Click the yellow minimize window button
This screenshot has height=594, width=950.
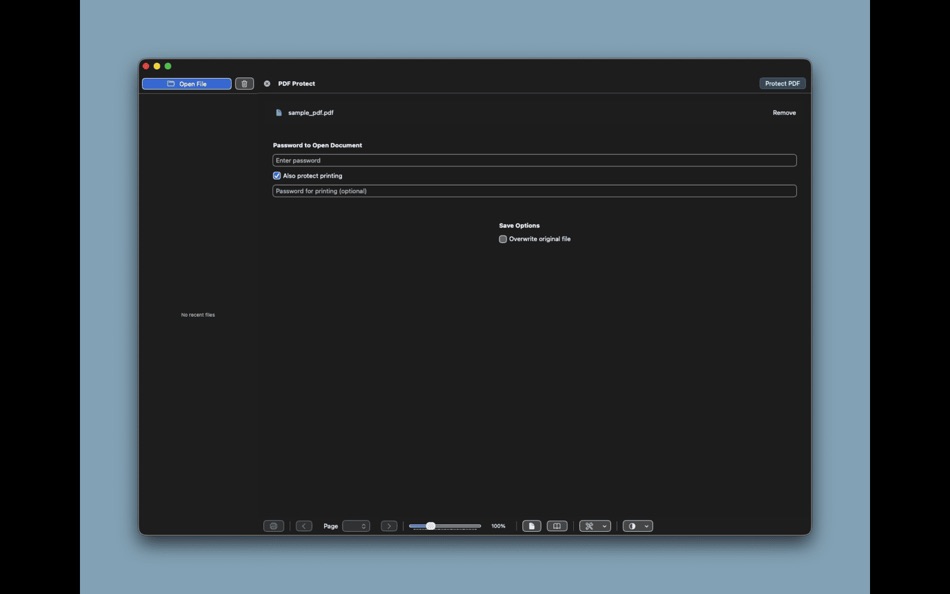[157, 66]
